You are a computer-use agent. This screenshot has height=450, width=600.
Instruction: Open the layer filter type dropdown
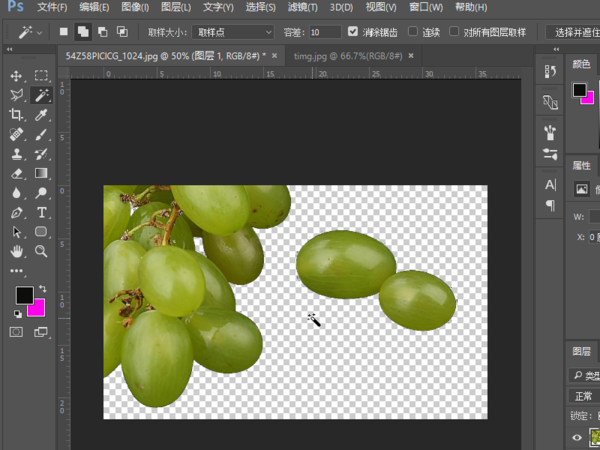[x=585, y=376]
